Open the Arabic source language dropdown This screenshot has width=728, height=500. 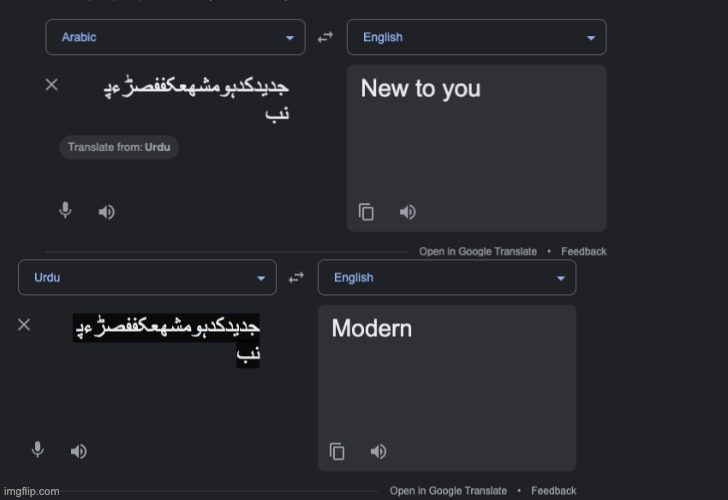[176, 37]
